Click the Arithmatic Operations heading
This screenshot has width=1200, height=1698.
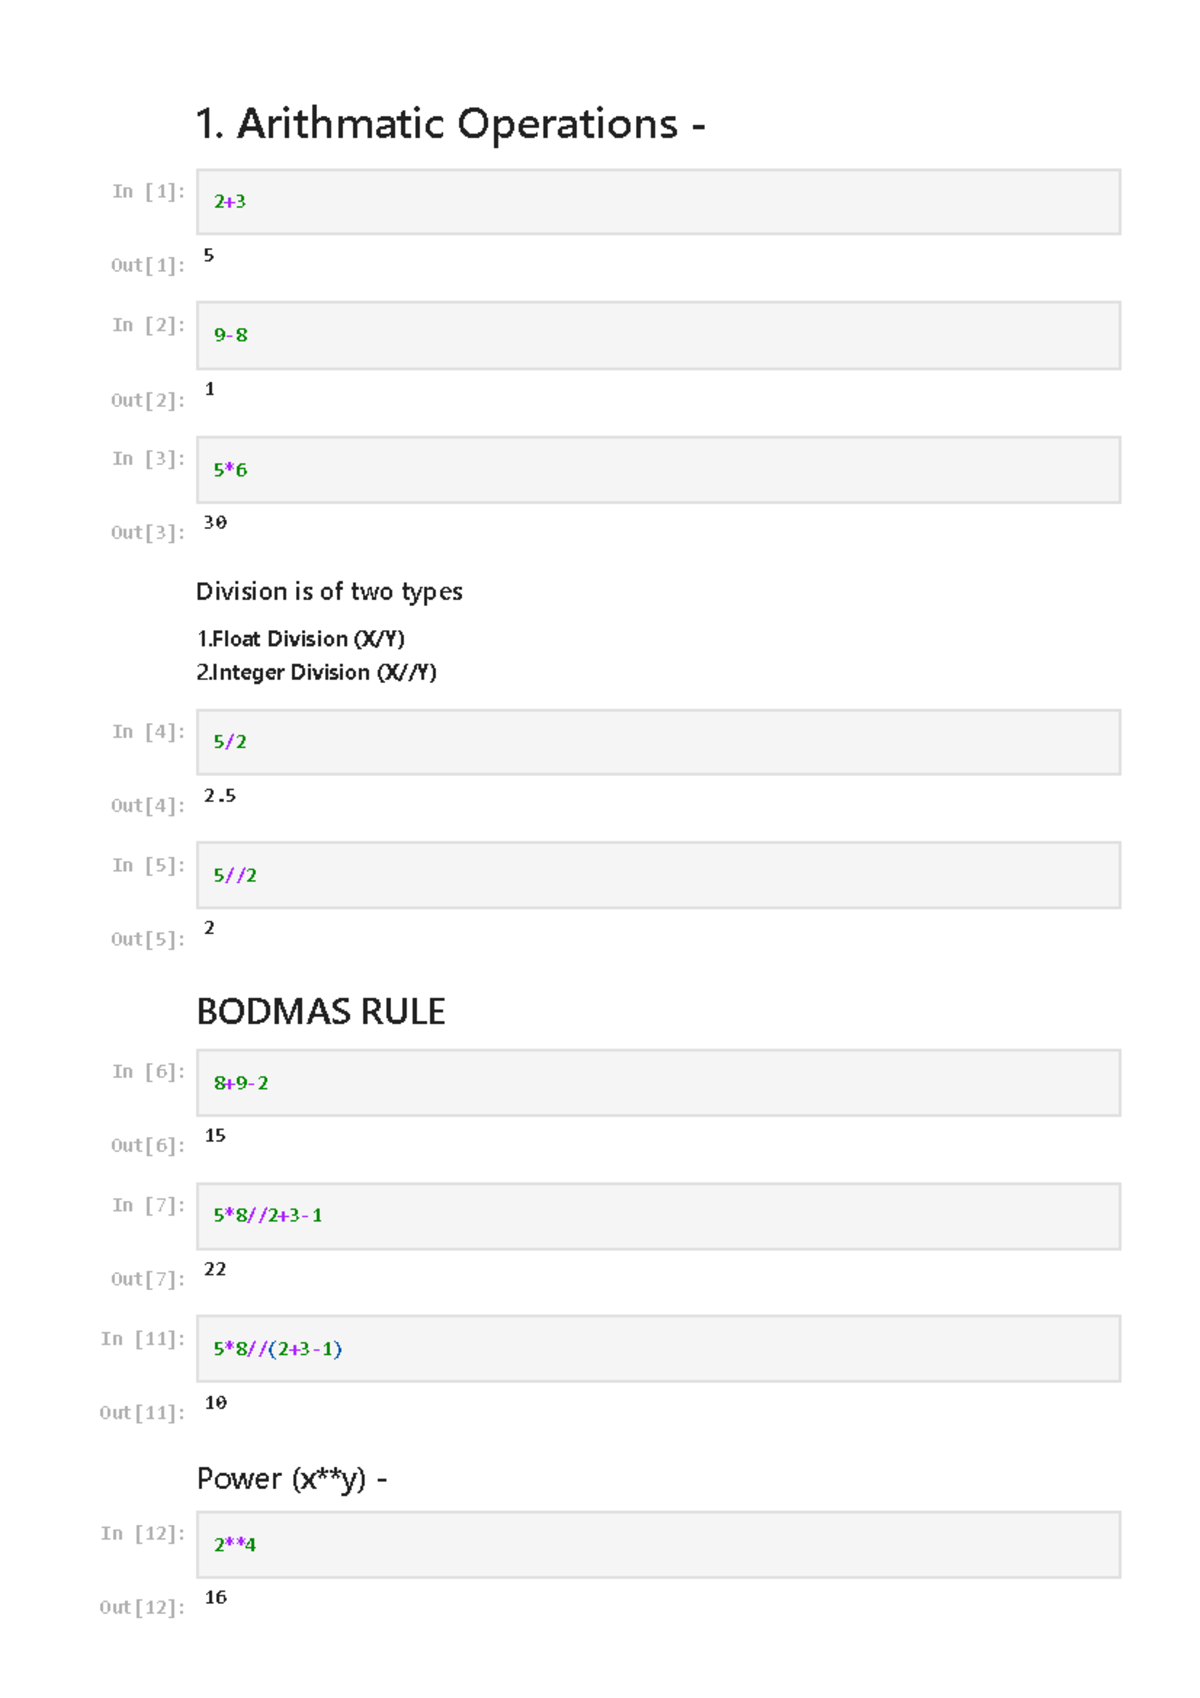(450, 124)
